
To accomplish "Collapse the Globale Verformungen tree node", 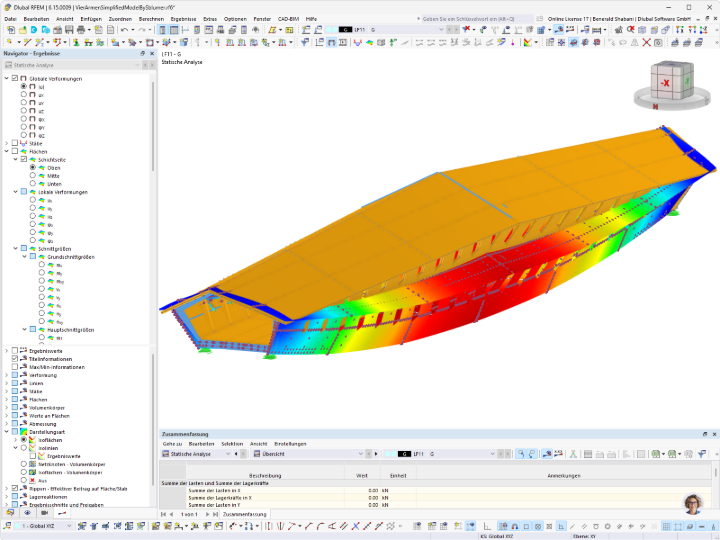I will pyautogui.click(x=6, y=79).
